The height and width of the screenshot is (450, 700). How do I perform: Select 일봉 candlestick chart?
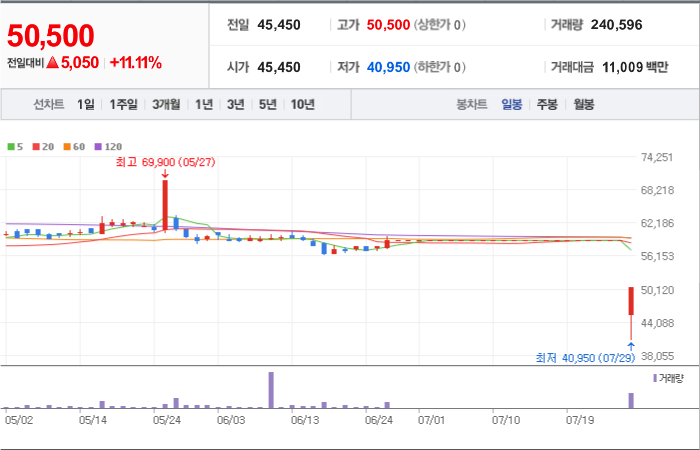pos(512,104)
